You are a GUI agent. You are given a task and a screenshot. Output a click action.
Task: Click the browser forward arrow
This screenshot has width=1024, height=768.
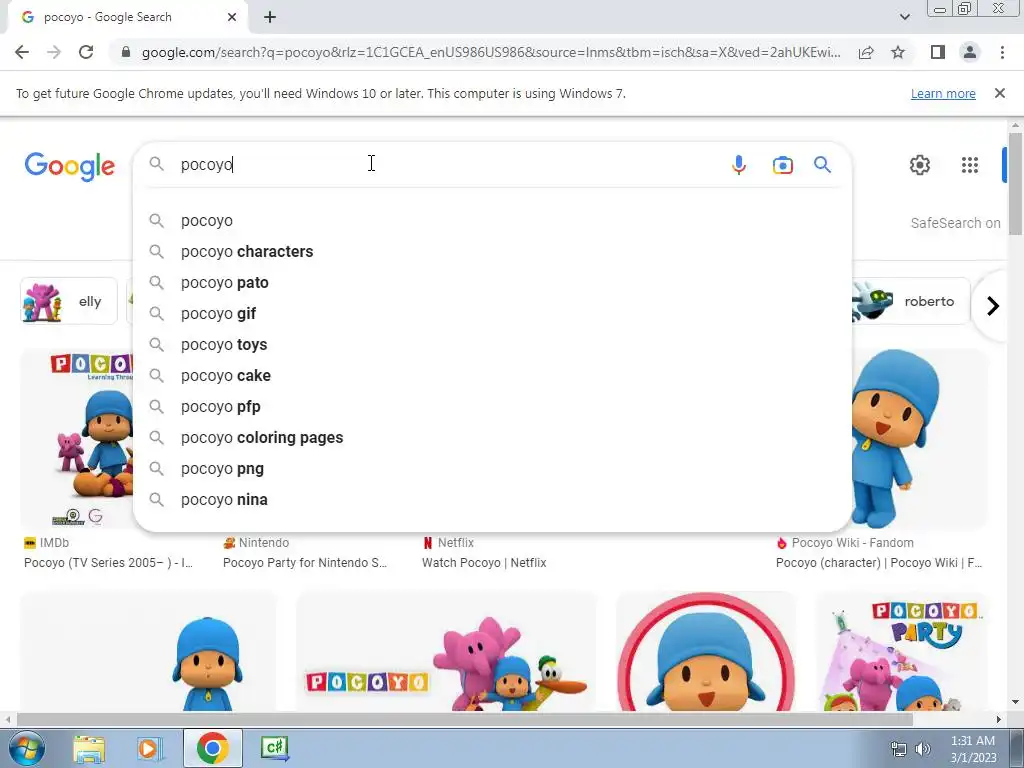(54, 52)
